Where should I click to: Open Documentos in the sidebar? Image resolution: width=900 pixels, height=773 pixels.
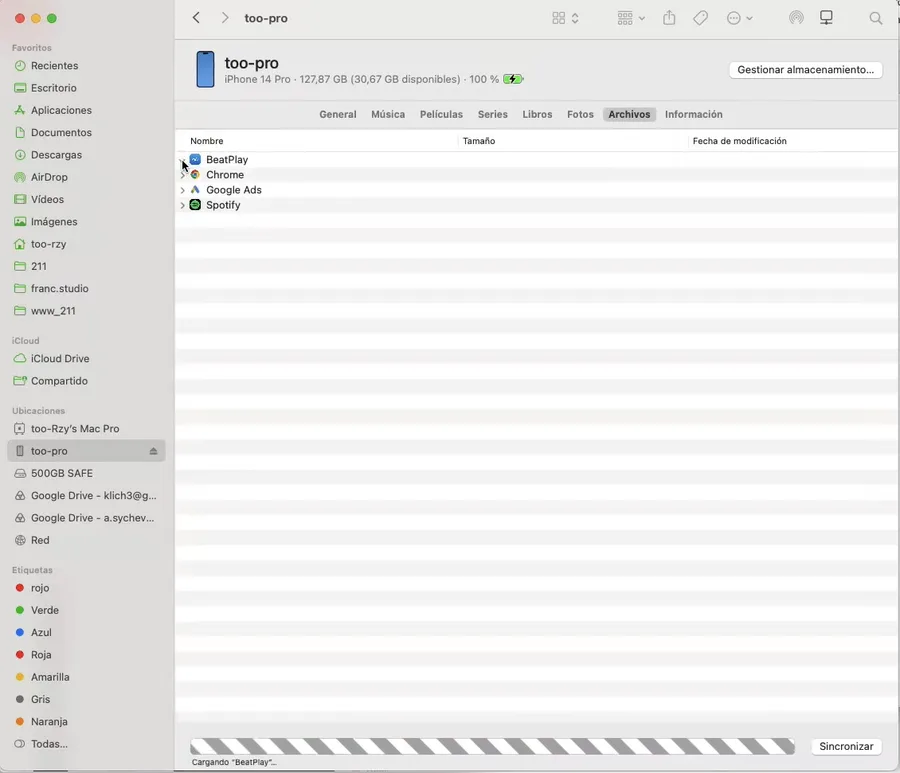pos(61,133)
